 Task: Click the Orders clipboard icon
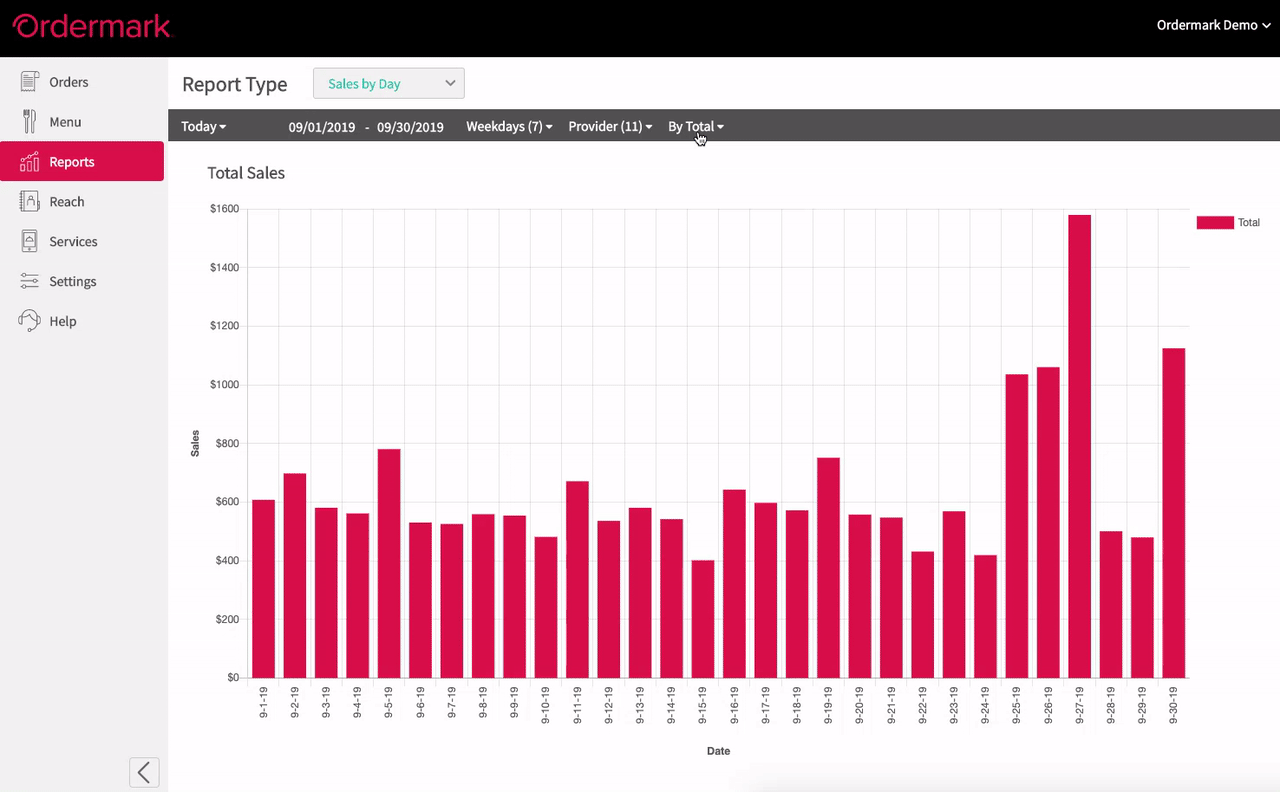[x=30, y=82]
